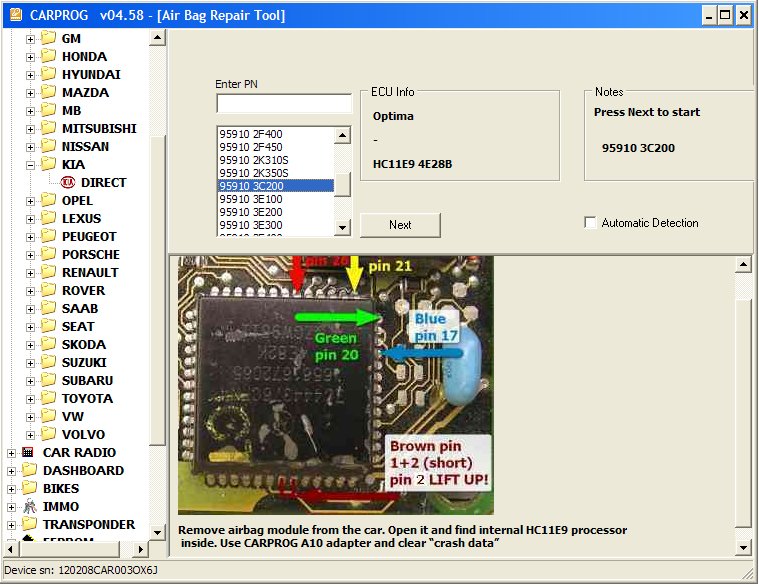Expand the ROVER tree node

[x=30, y=291]
